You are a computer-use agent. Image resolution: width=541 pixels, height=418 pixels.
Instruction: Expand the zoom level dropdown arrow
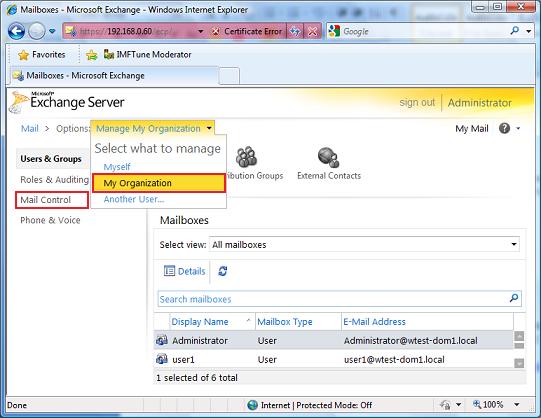[517, 404]
